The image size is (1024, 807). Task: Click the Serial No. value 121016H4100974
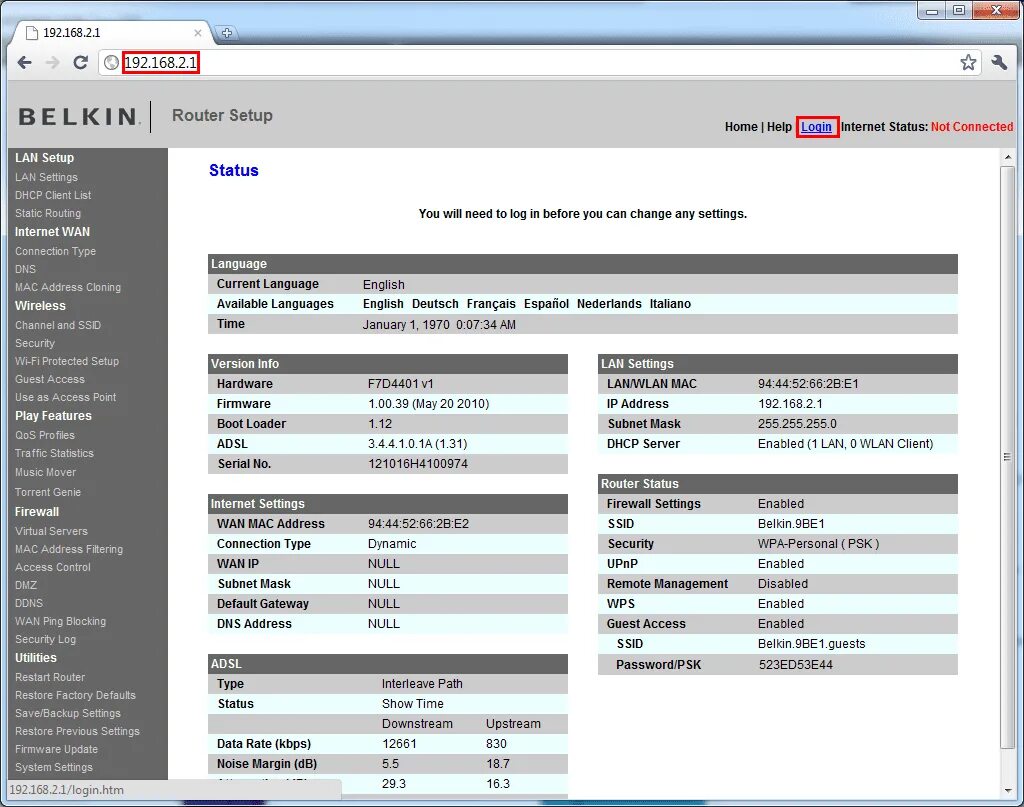coord(418,464)
